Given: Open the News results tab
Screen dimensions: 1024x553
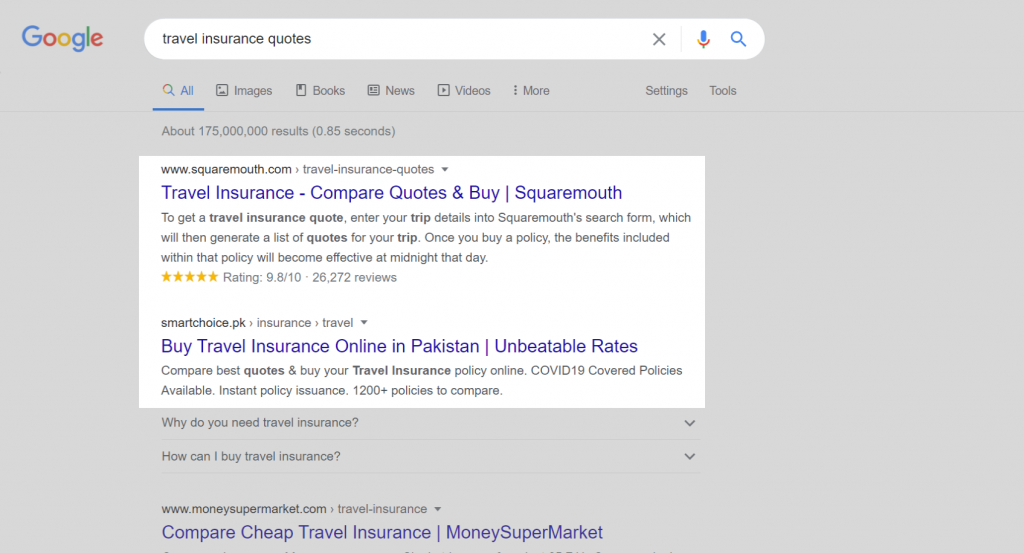Looking at the screenshot, I should (391, 91).
